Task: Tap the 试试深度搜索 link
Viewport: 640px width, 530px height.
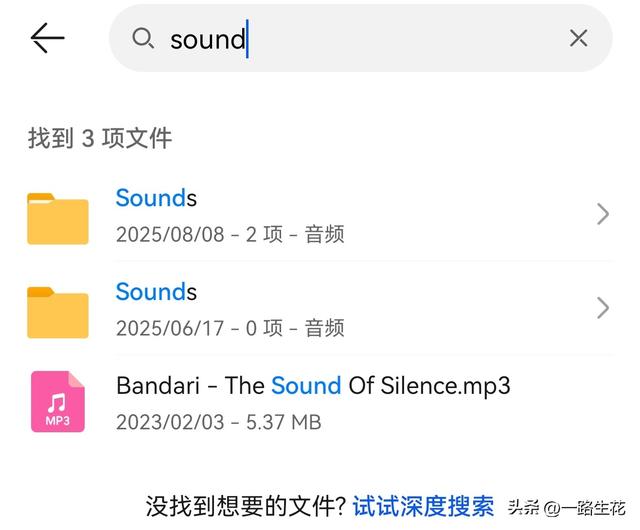Action: tap(423, 507)
